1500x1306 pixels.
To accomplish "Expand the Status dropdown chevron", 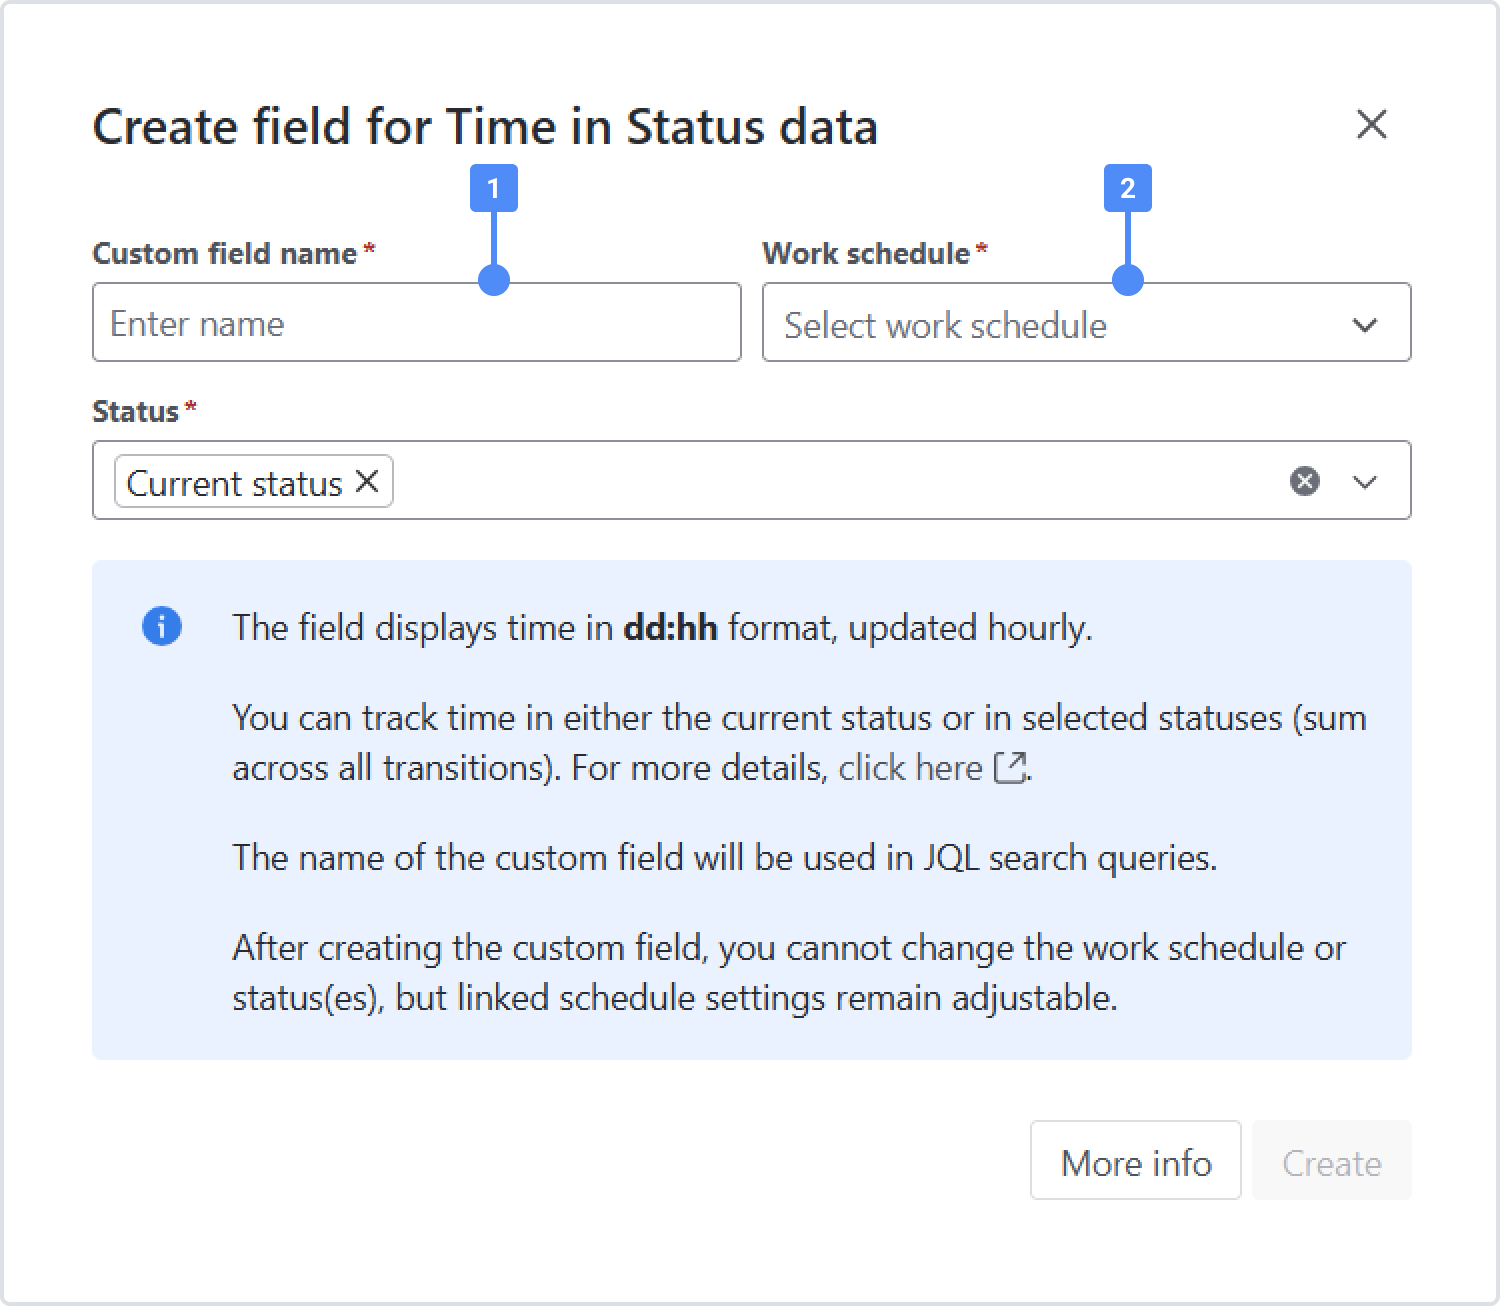I will (1364, 482).
